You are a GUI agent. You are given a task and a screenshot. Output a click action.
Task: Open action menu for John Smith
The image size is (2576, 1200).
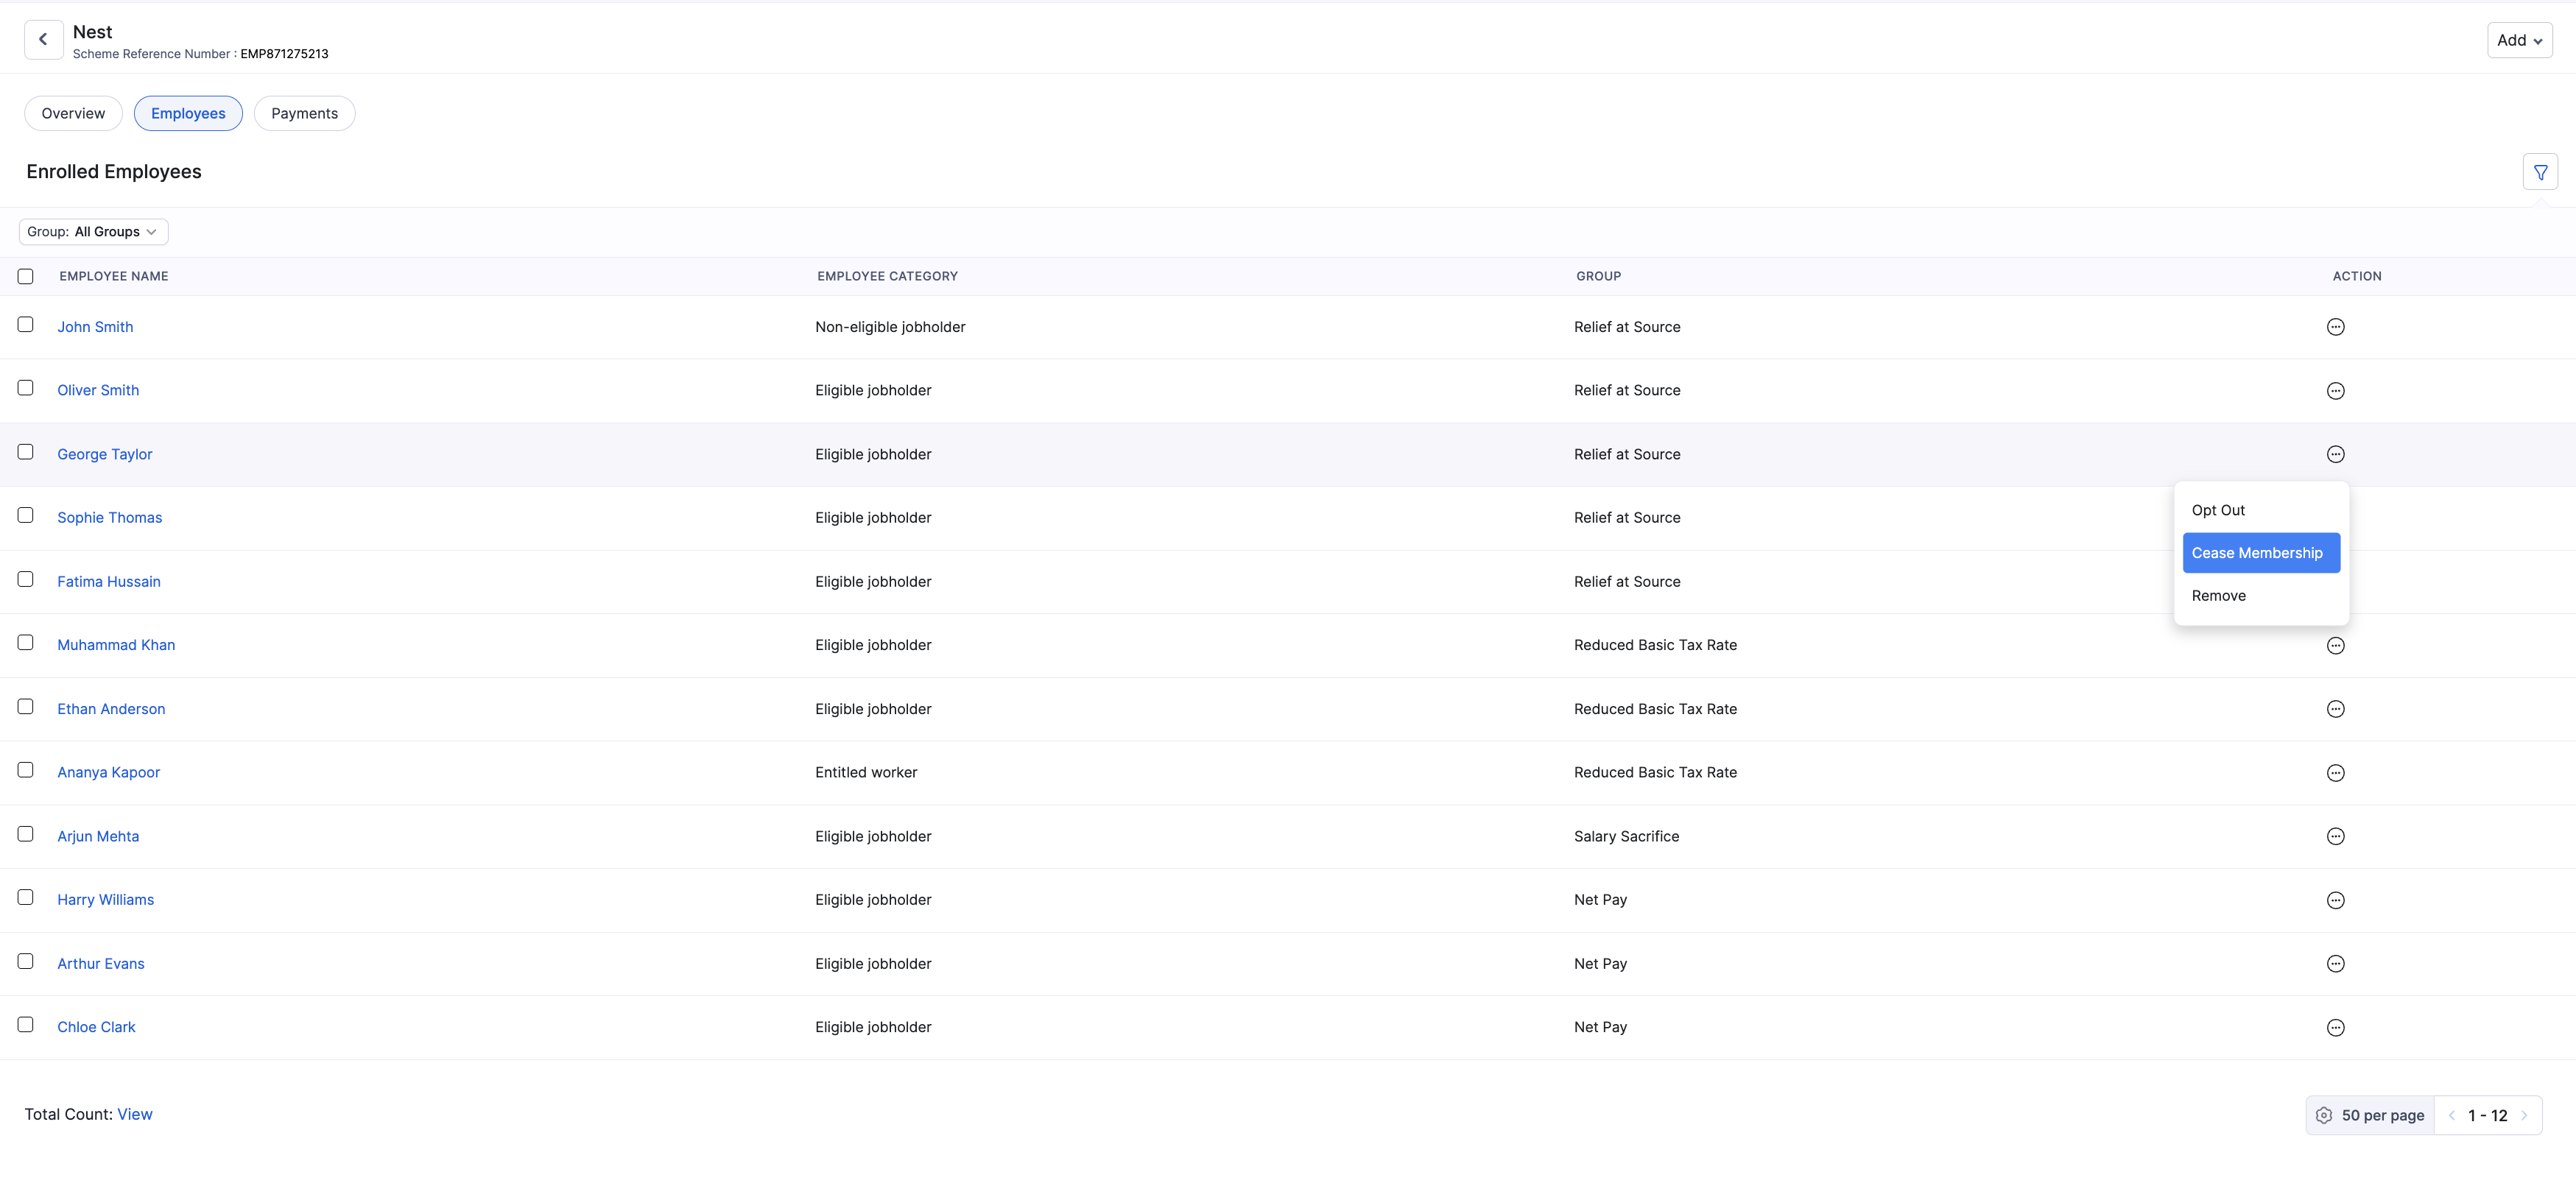2335,327
